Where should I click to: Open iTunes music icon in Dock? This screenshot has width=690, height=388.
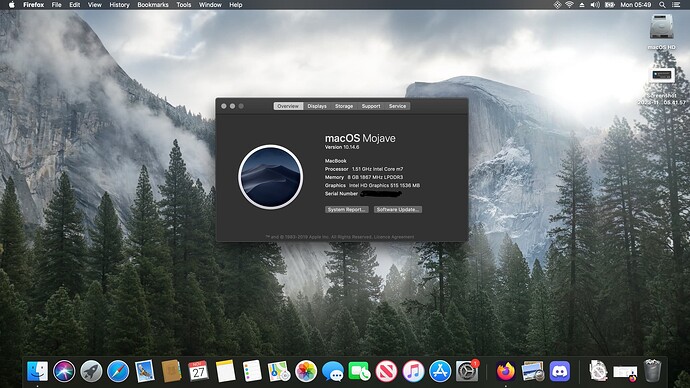(413, 371)
